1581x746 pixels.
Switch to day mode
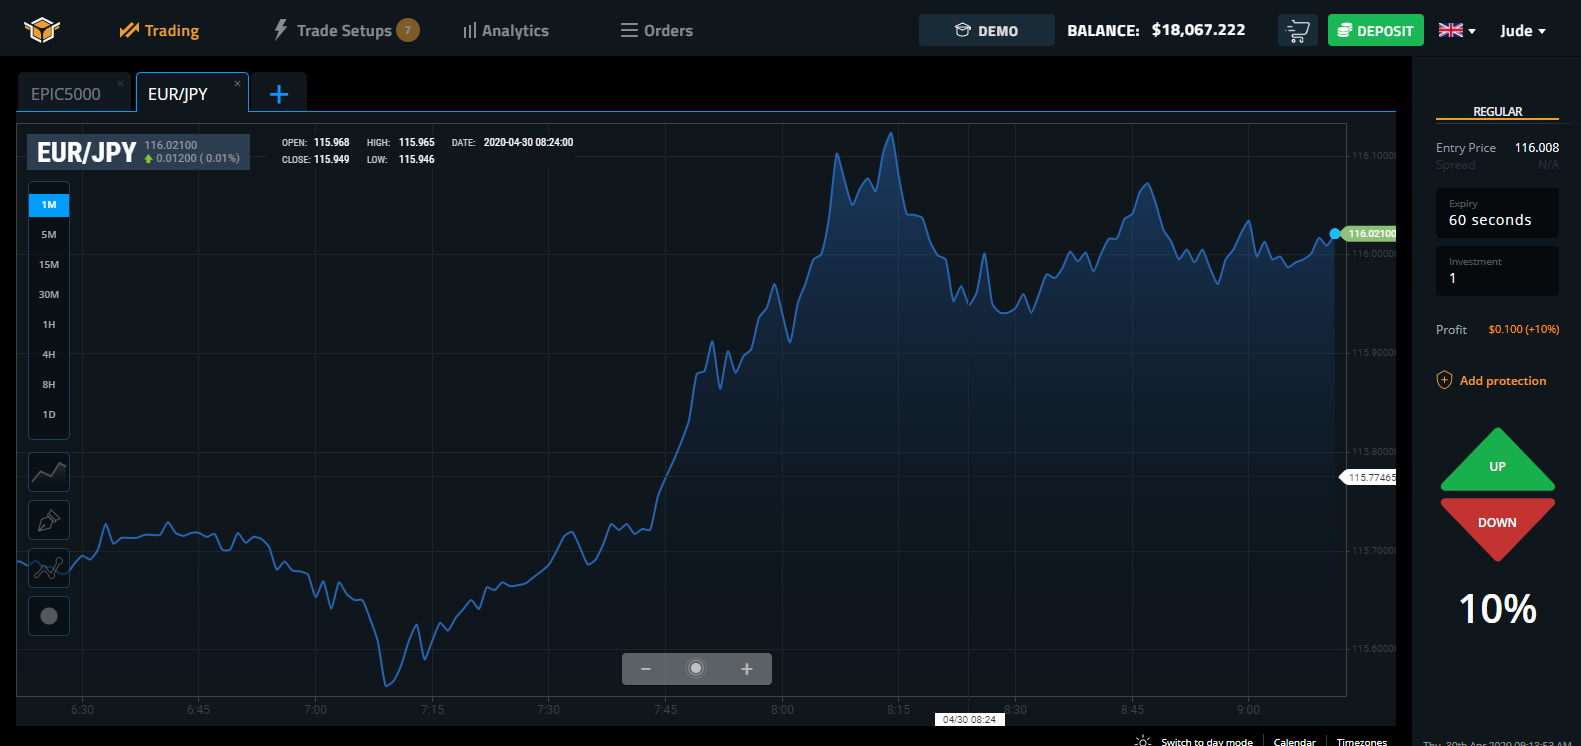(1207, 742)
